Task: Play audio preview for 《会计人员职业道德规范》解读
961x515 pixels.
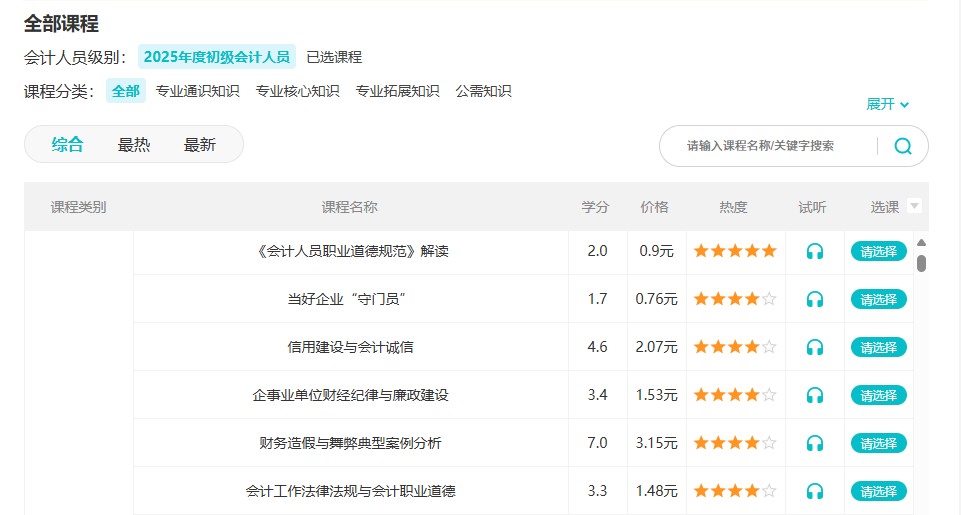Action: pos(814,251)
